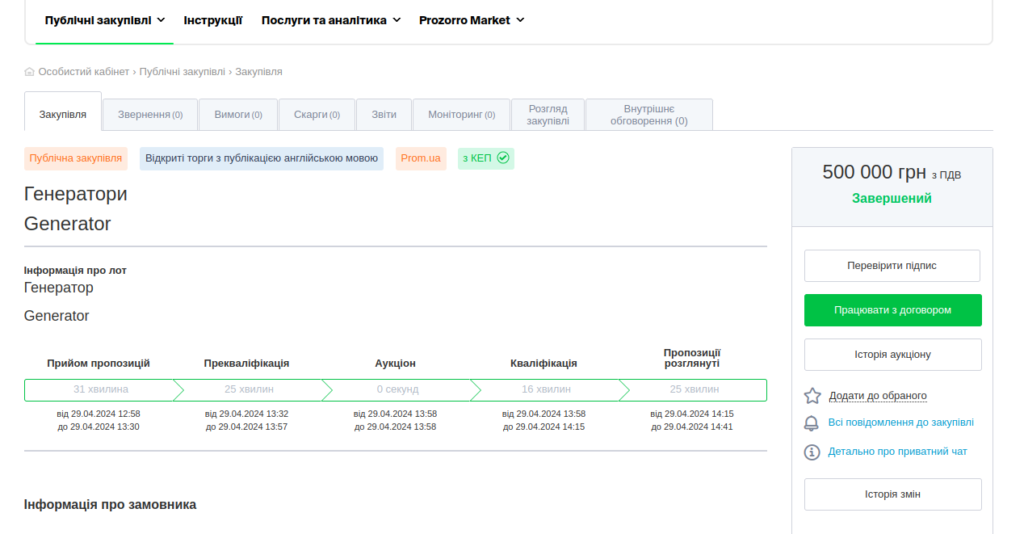This screenshot has width=1024, height=534.
Task: Open Історія аукціону
Action: click(892, 355)
